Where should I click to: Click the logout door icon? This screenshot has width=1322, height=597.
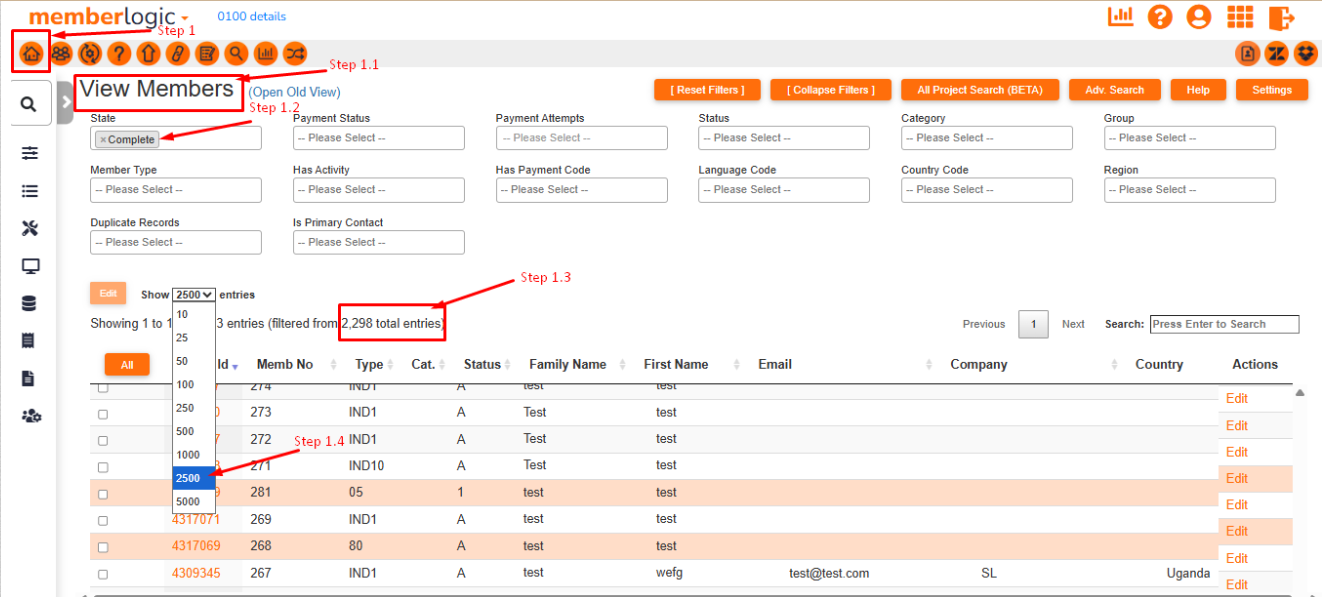1281,17
